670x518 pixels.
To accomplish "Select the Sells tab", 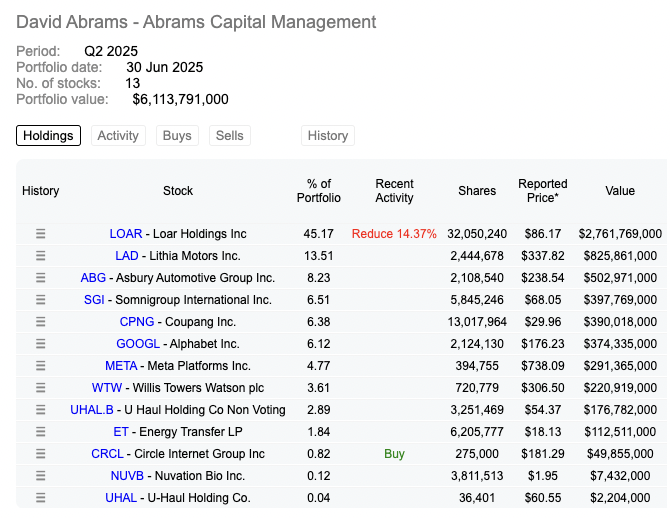I will (229, 136).
